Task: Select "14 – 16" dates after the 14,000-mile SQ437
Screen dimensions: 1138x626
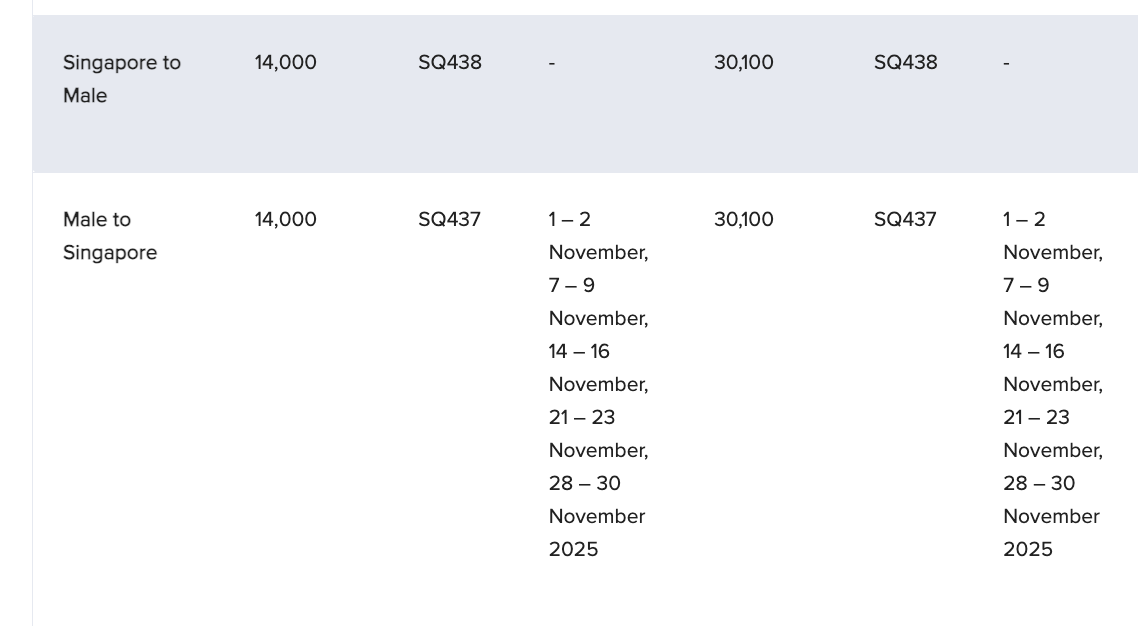Action: pos(579,352)
